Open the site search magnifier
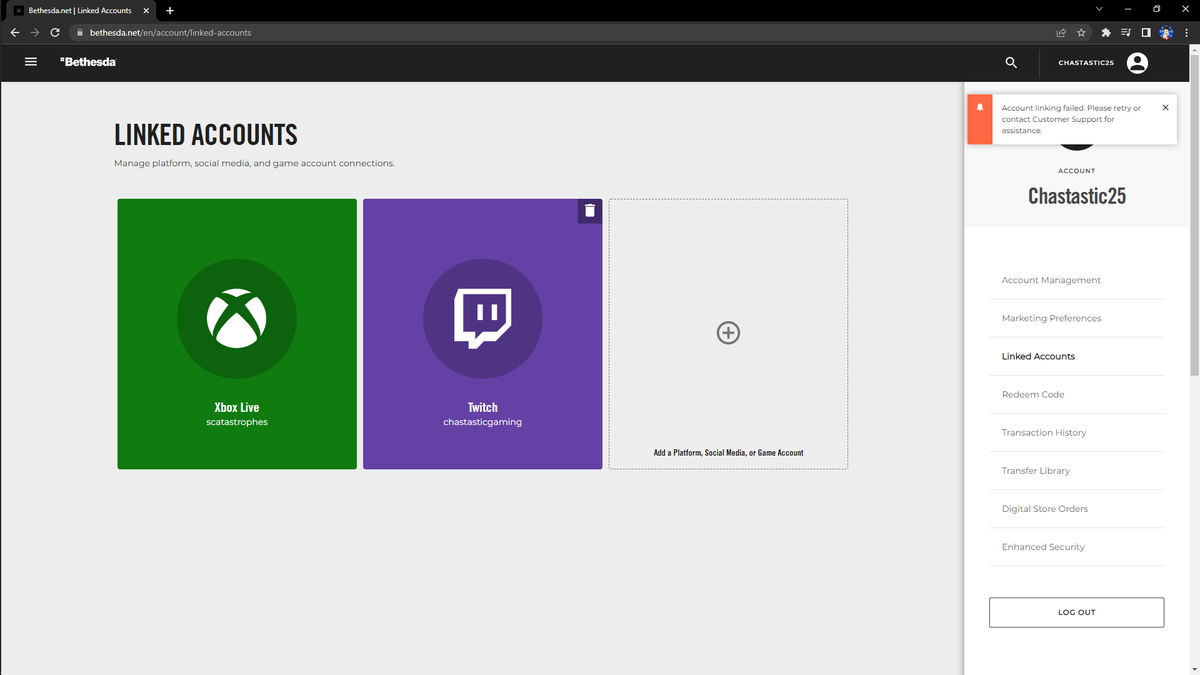Viewport: 1200px width, 675px height. click(x=1011, y=62)
